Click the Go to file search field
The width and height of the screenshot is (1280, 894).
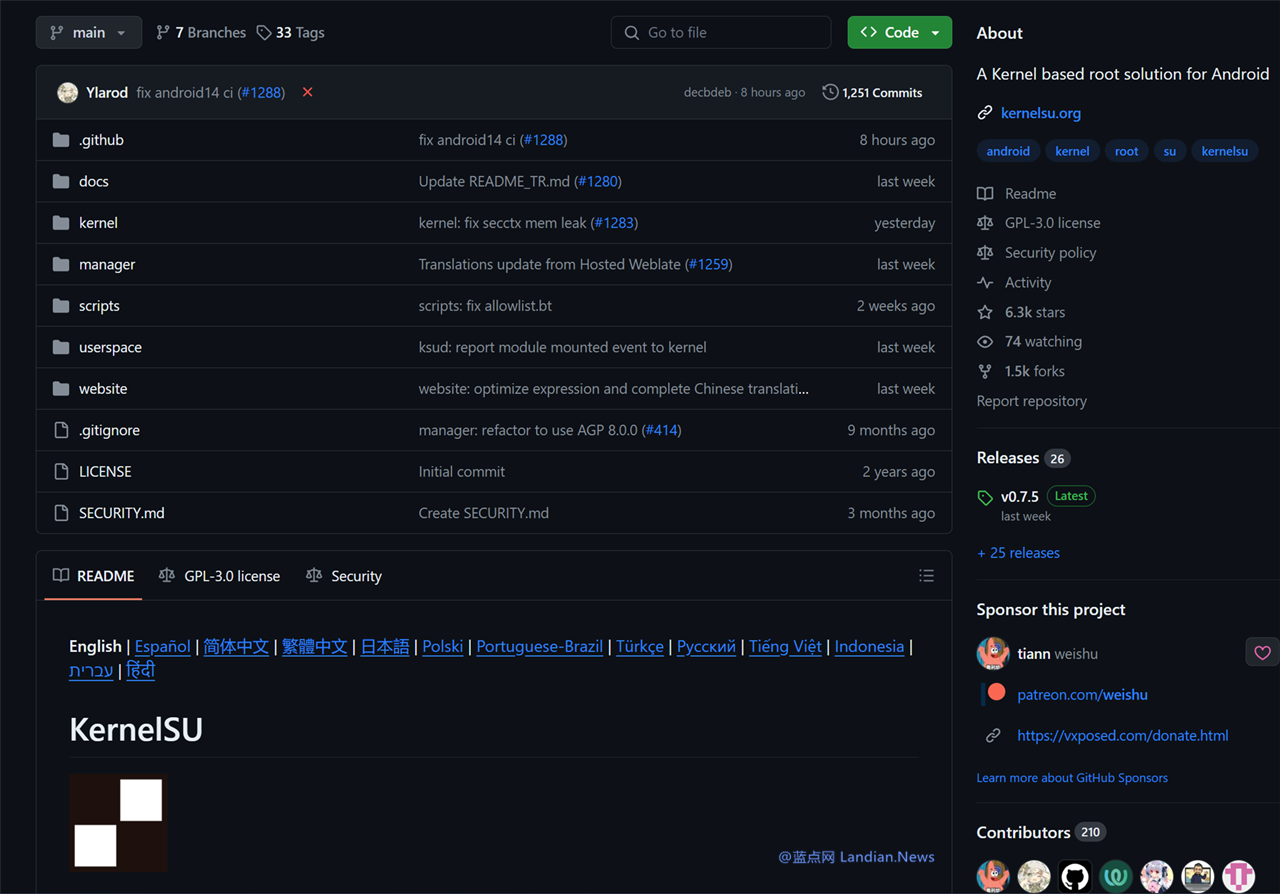click(x=721, y=32)
